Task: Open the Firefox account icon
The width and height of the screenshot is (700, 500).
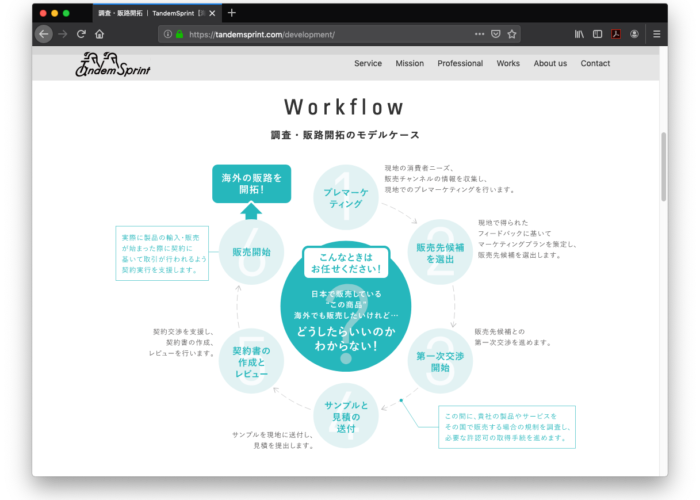Action: click(635, 34)
